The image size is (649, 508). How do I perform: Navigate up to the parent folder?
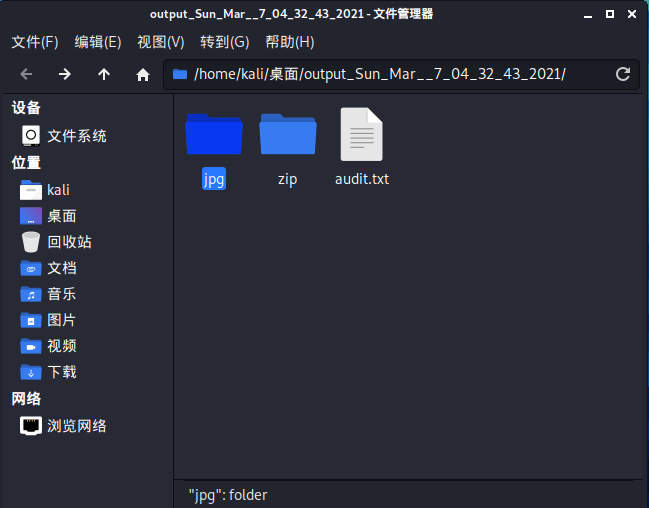(x=104, y=74)
